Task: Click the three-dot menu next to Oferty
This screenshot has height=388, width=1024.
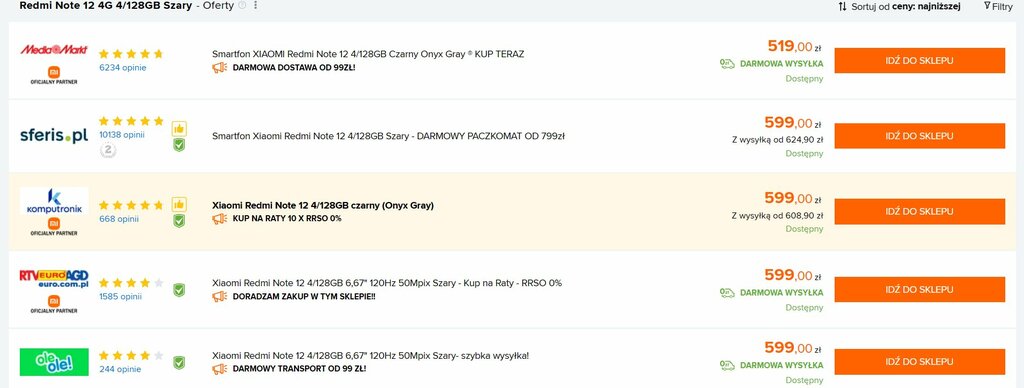Action: coord(255,5)
